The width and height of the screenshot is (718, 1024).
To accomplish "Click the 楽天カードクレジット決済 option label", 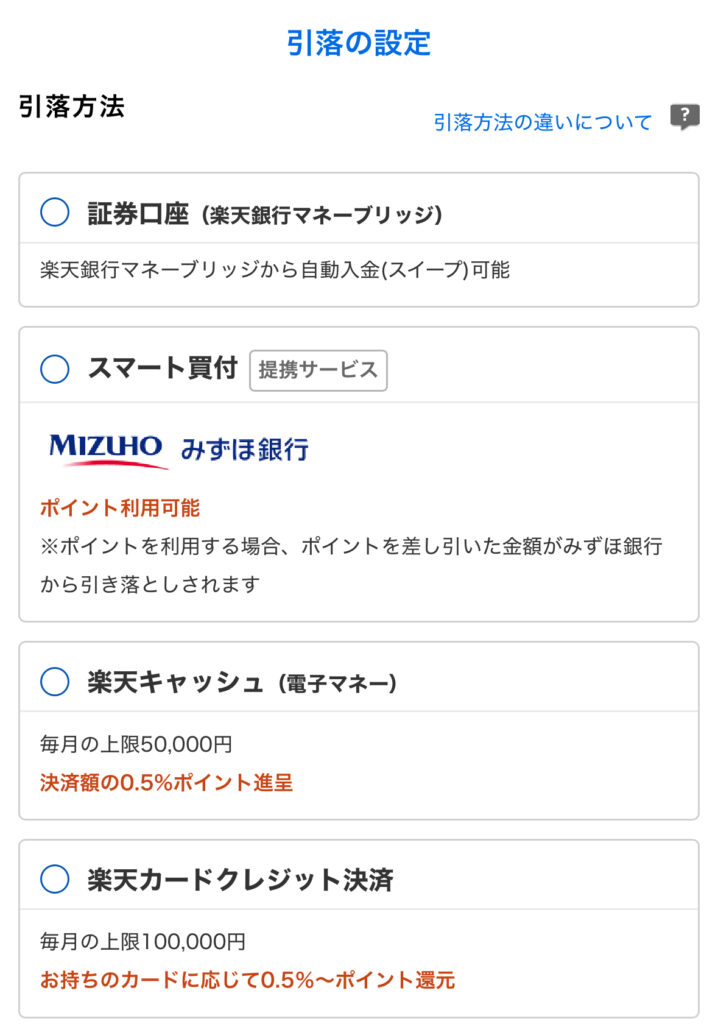I will [x=240, y=880].
